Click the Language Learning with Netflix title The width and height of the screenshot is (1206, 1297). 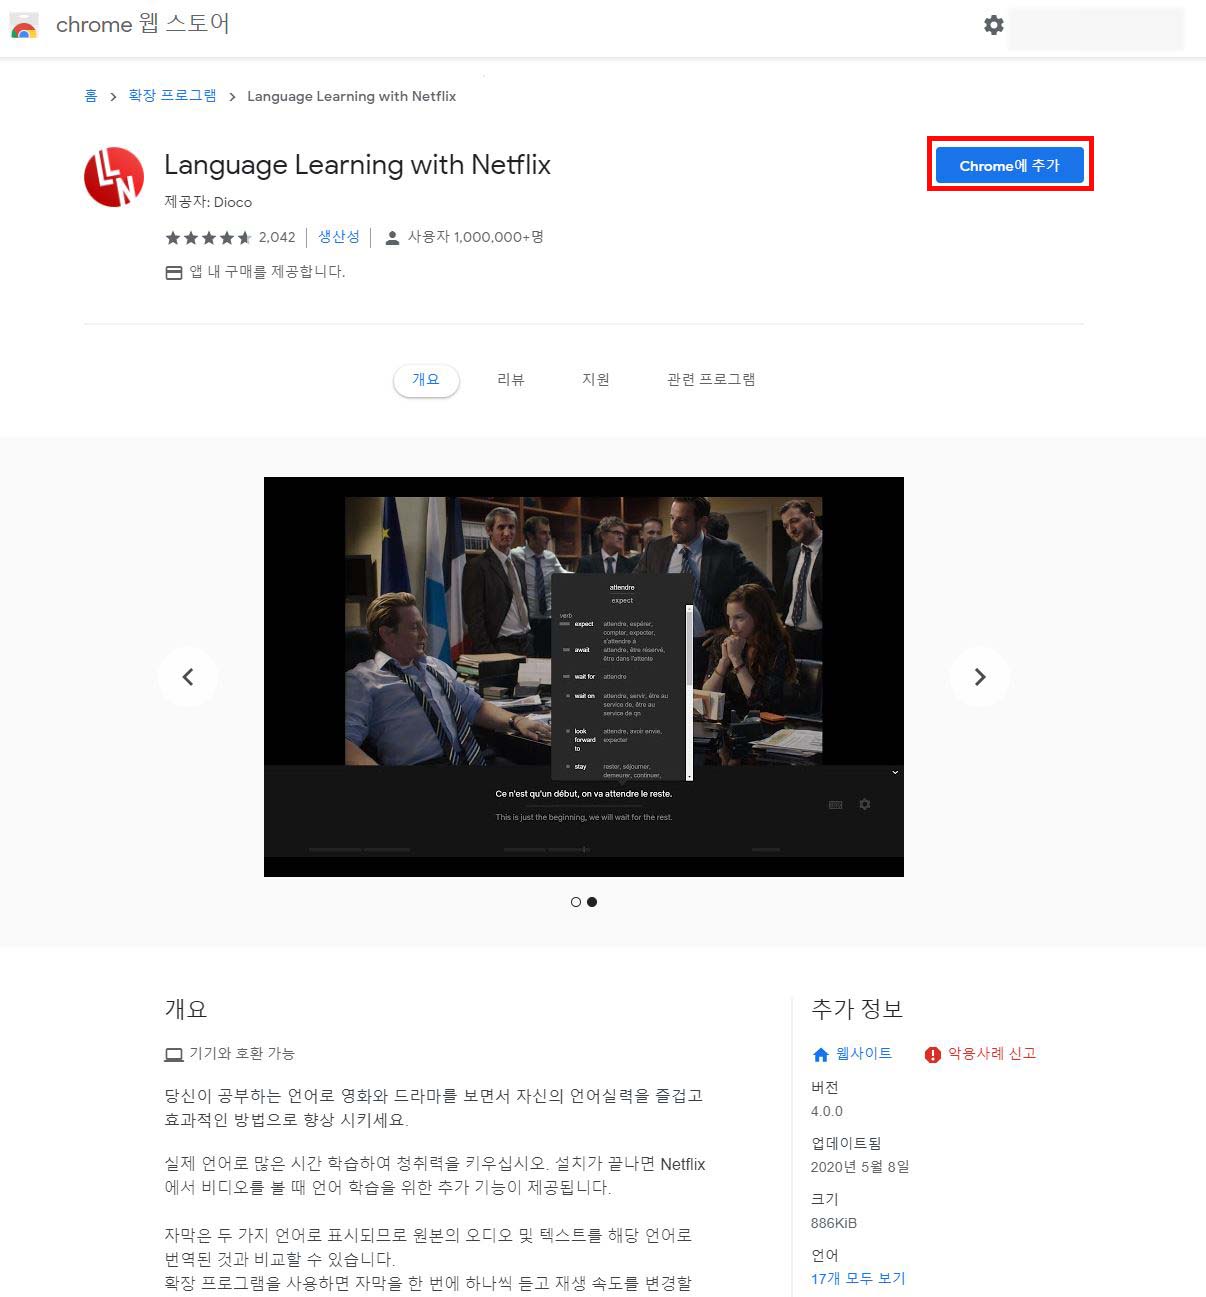click(x=357, y=165)
